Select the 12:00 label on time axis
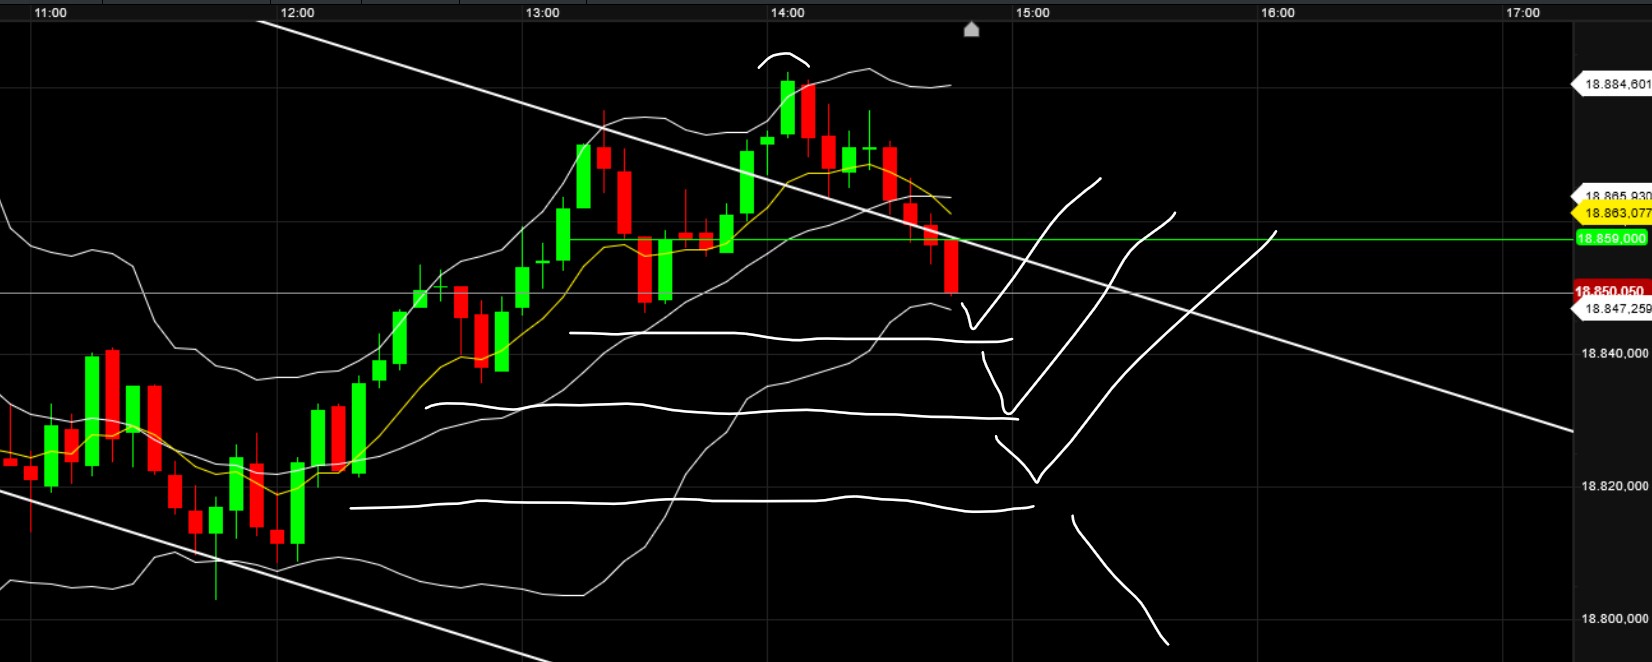This screenshot has width=1652, height=662. click(297, 13)
